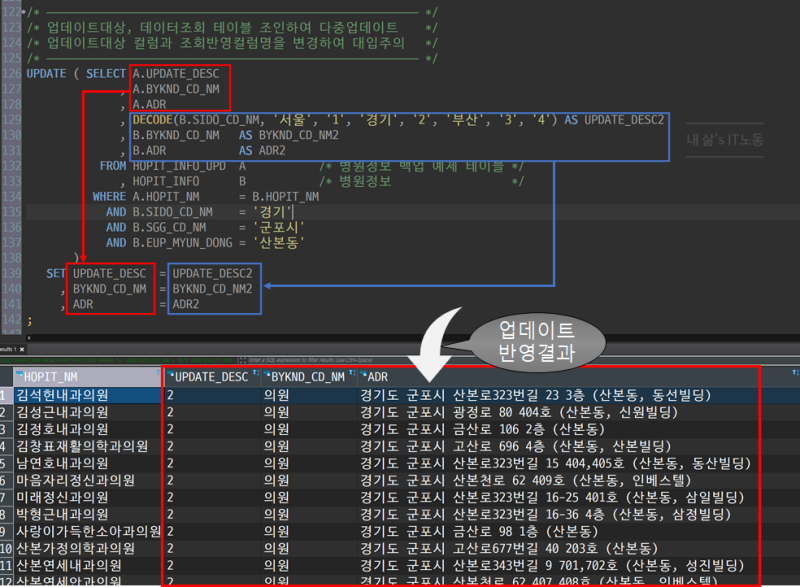The height and width of the screenshot is (587, 800).
Task: Select row 1 by clicking its row number
Action: pos(5,394)
